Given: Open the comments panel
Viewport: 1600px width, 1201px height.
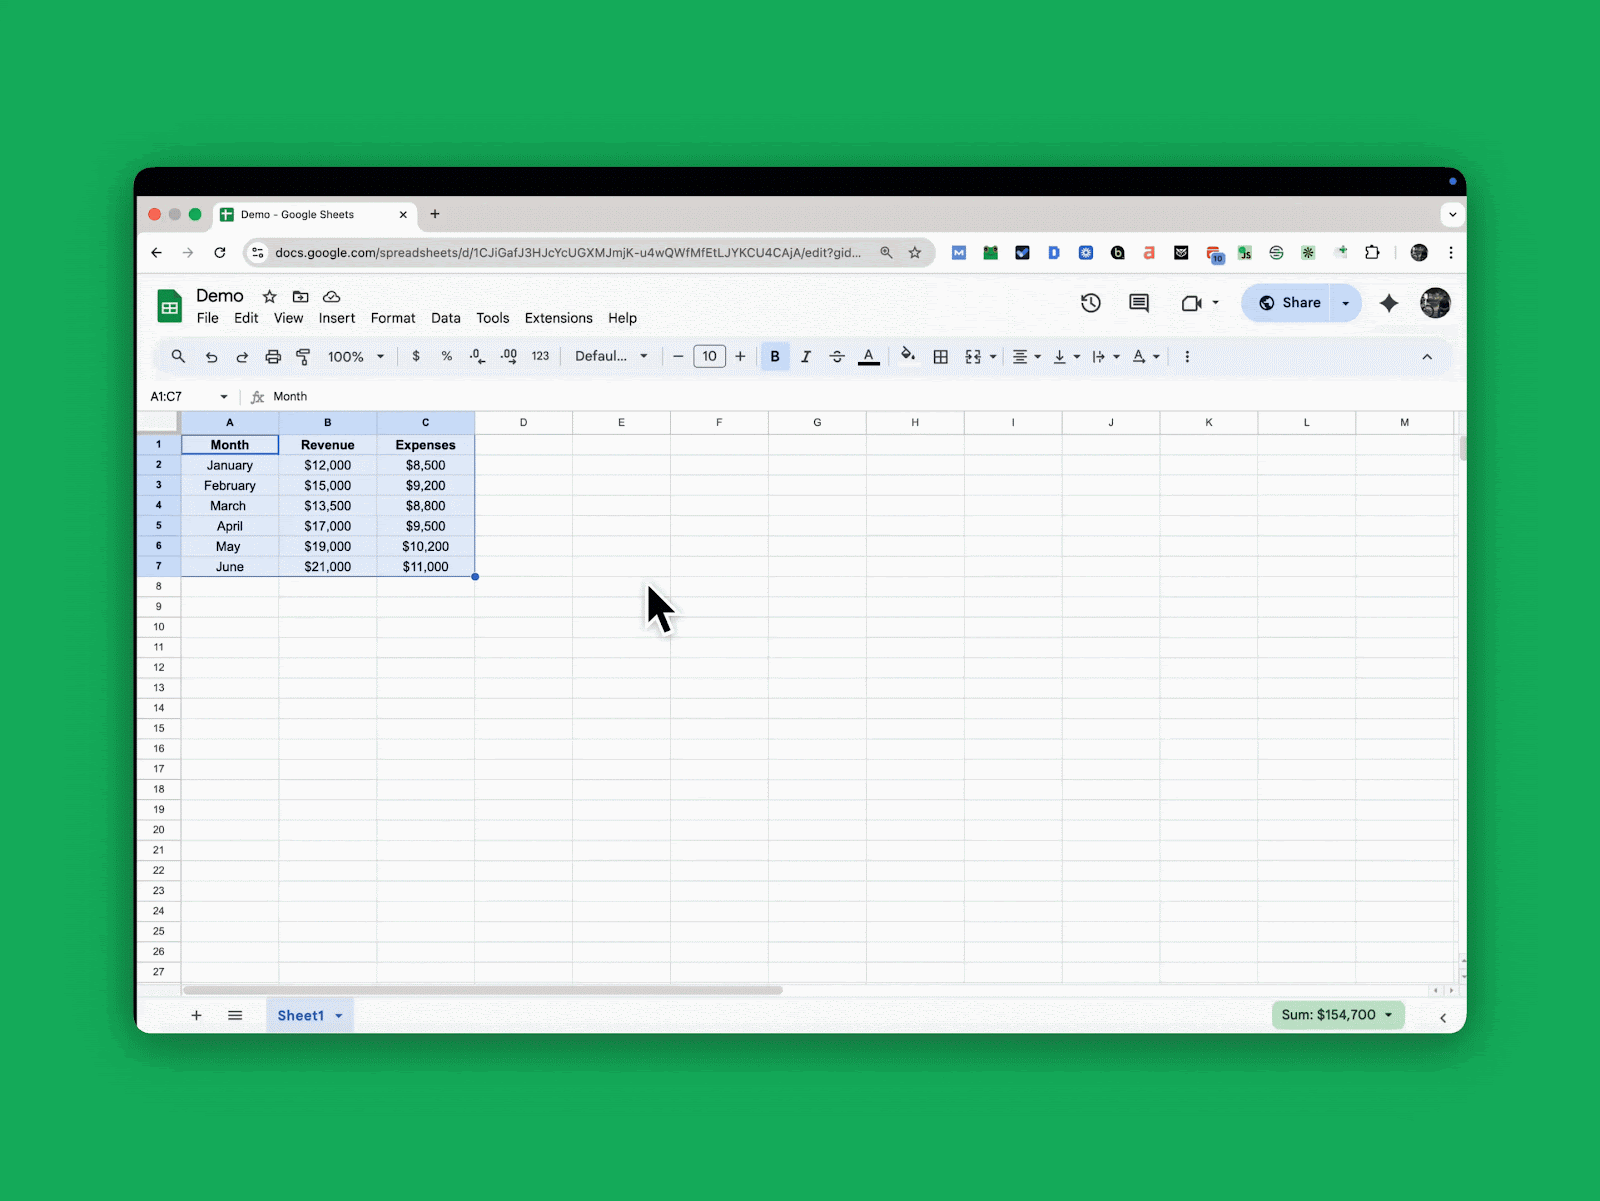Looking at the screenshot, I should (1137, 303).
